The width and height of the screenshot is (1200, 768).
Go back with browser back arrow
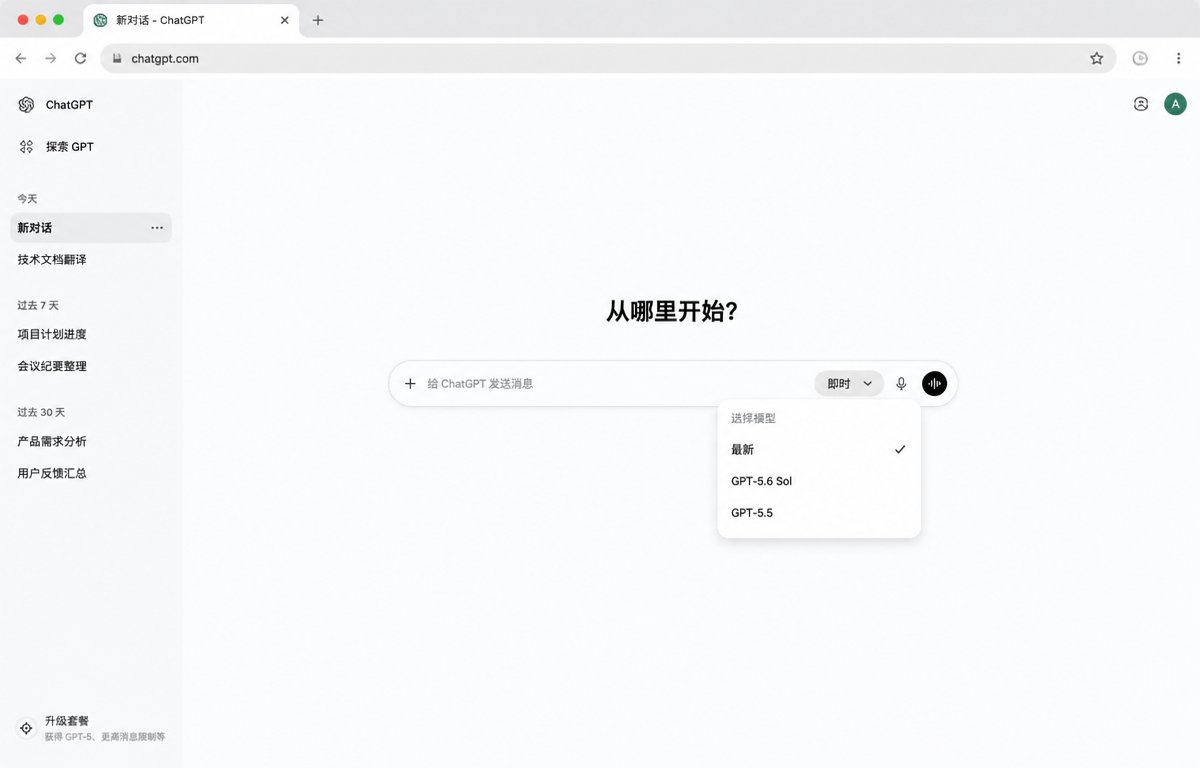[21, 59]
